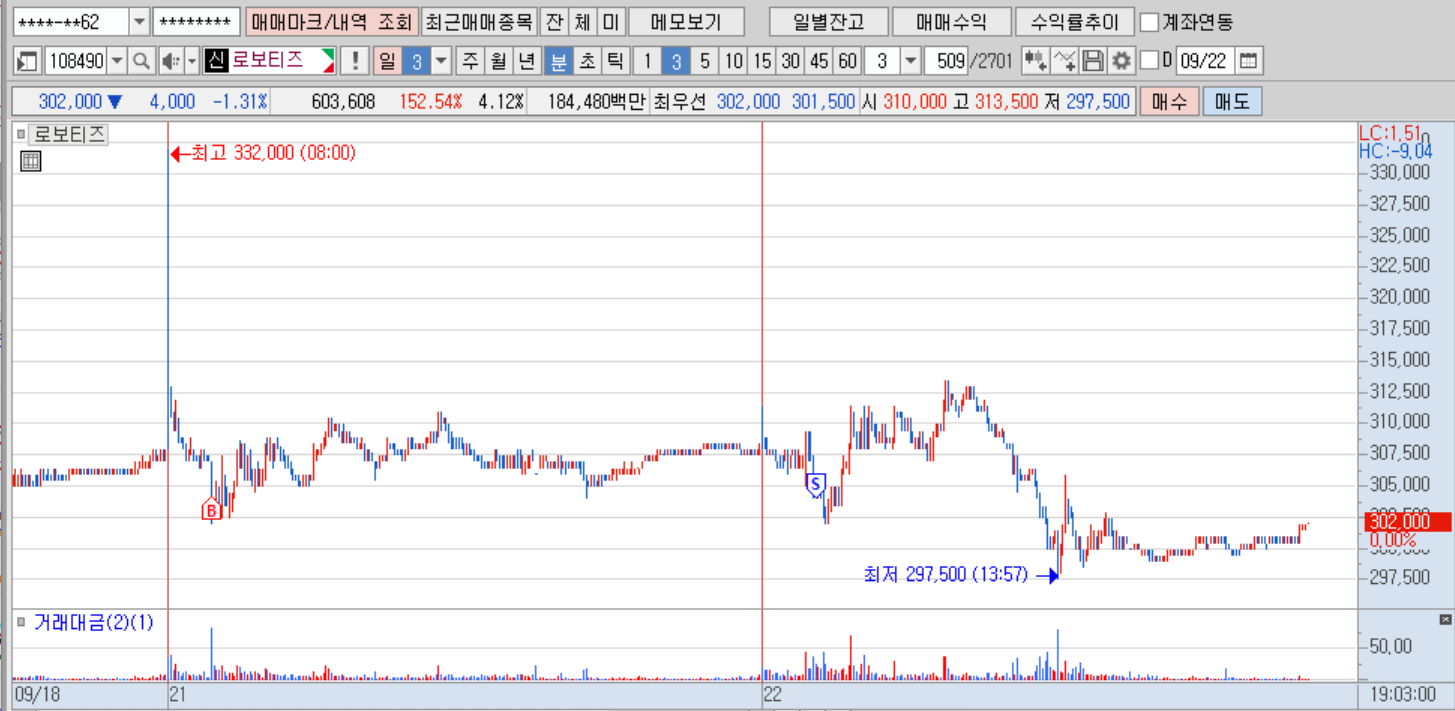The height and width of the screenshot is (711, 1455).
Task: Click the stock code input 108490
Action: 76,61
